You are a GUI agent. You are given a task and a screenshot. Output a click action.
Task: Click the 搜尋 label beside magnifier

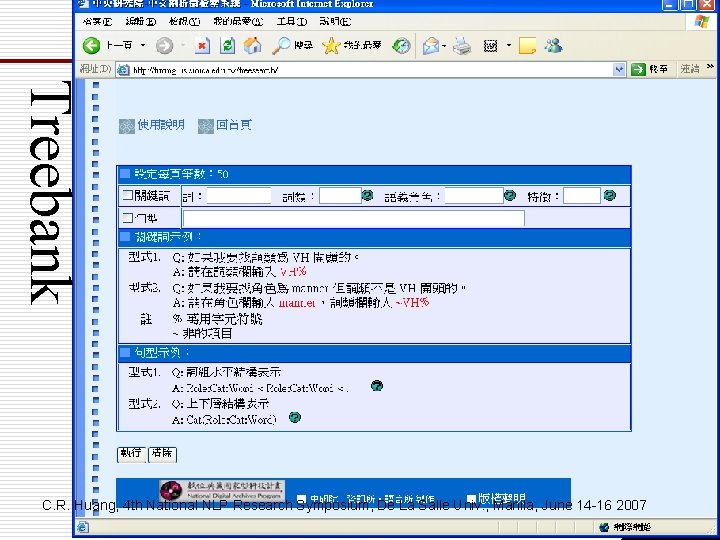coord(304,45)
